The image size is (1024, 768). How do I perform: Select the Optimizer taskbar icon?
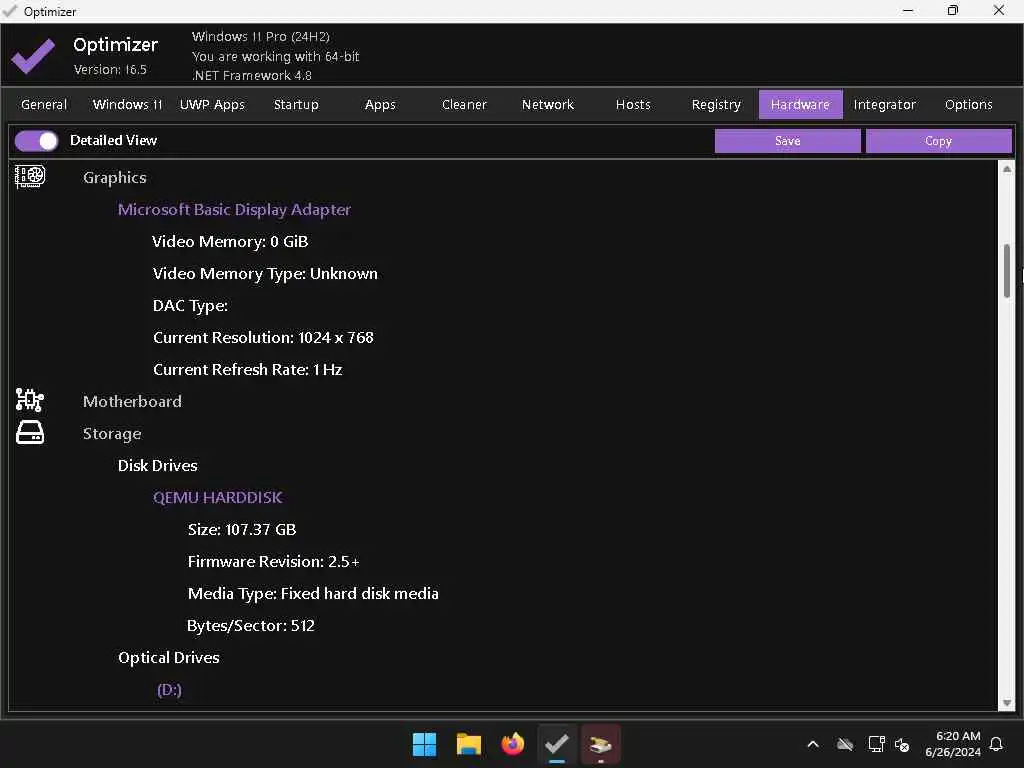556,744
